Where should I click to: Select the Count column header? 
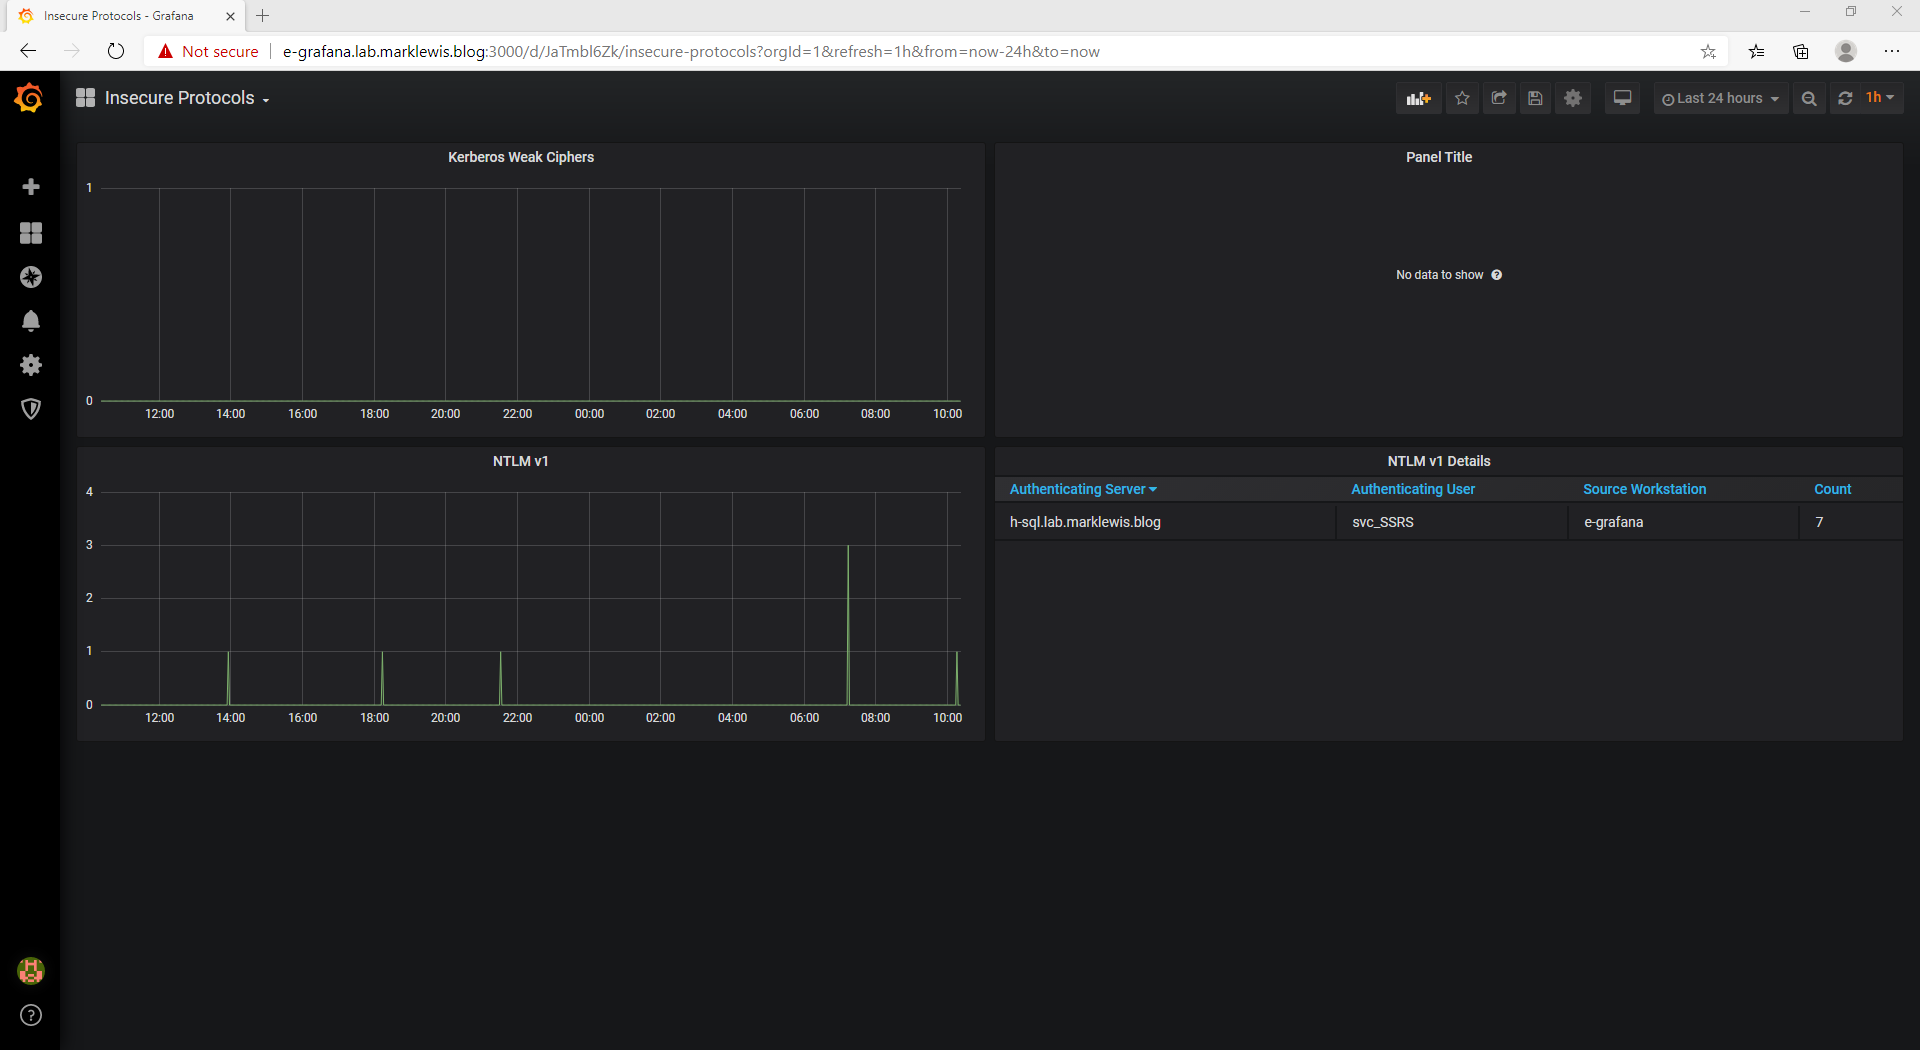point(1832,489)
